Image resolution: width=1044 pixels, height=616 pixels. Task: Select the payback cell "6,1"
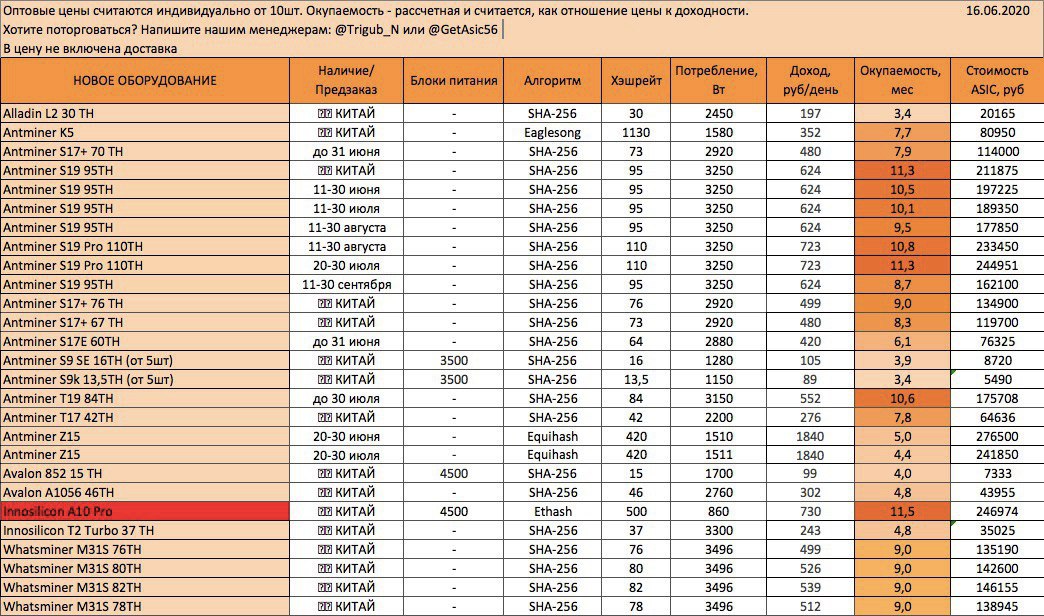pos(902,342)
